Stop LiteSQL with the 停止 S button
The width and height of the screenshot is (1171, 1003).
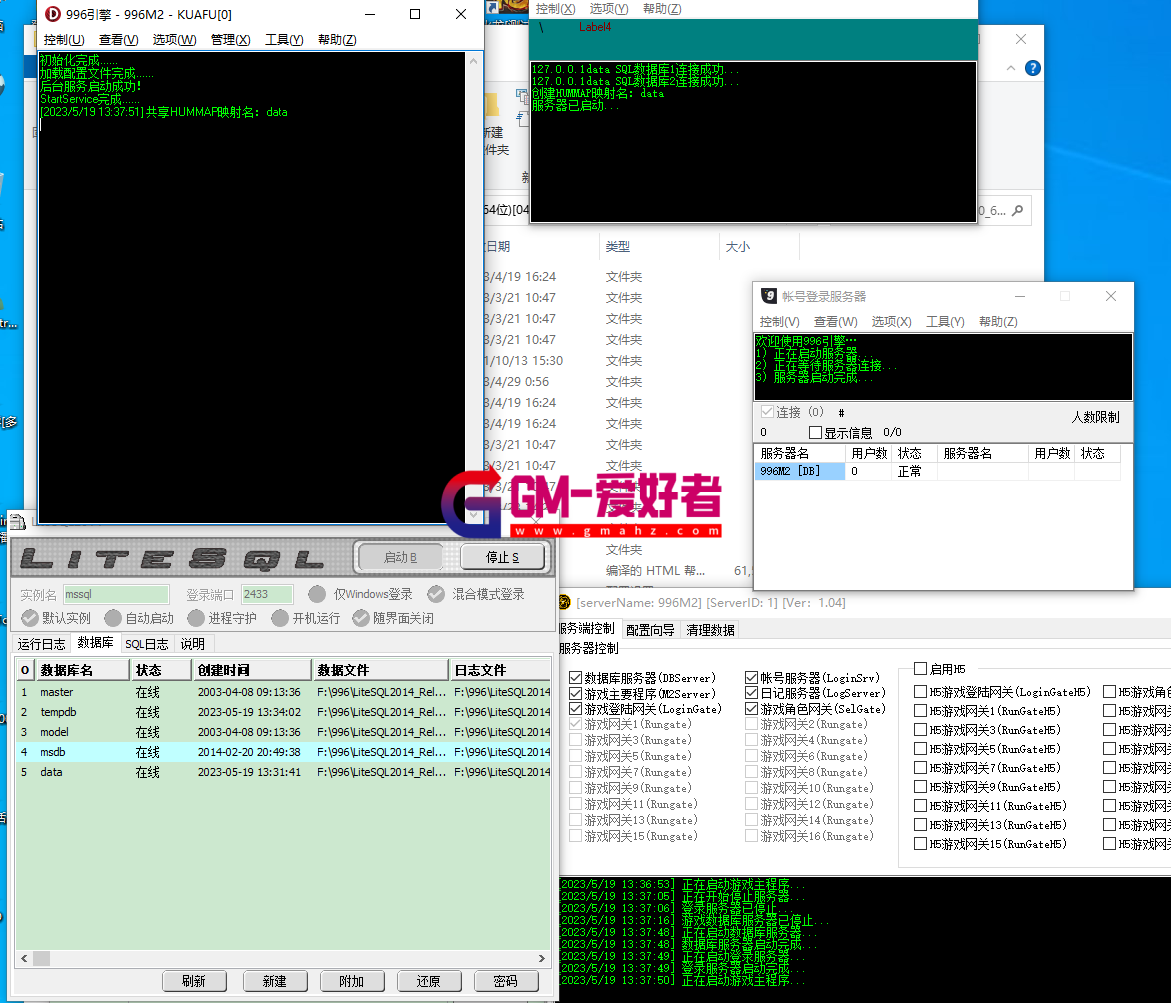click(503, 557)
